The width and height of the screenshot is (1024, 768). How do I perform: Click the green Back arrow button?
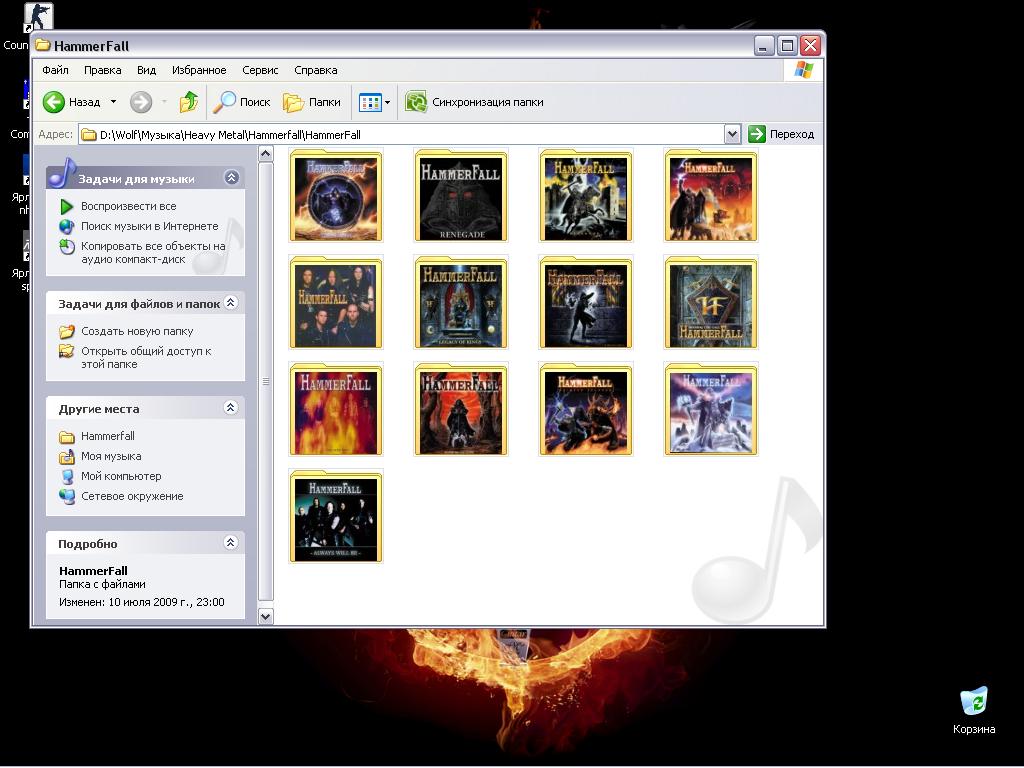tap(54, 102)
